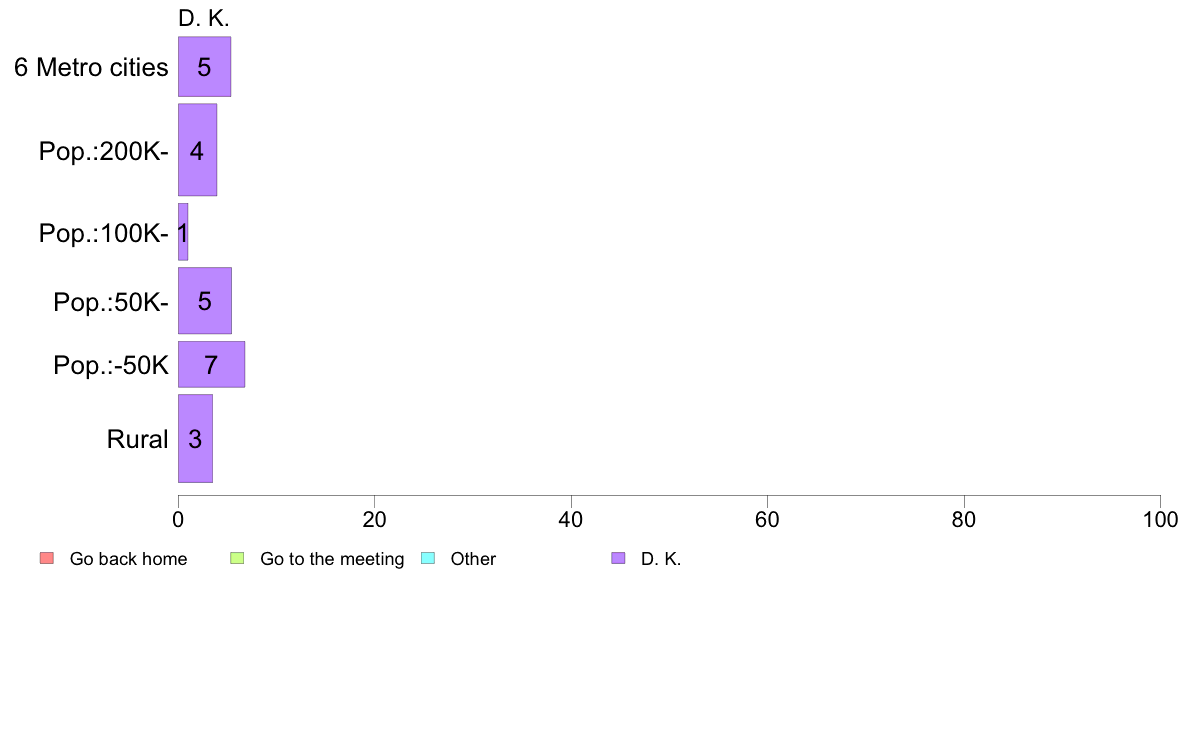Click the red Go back home legend swatch
Image resolution: width=1188 pixels, height=736 pixels.
click(x=47, y=559)
